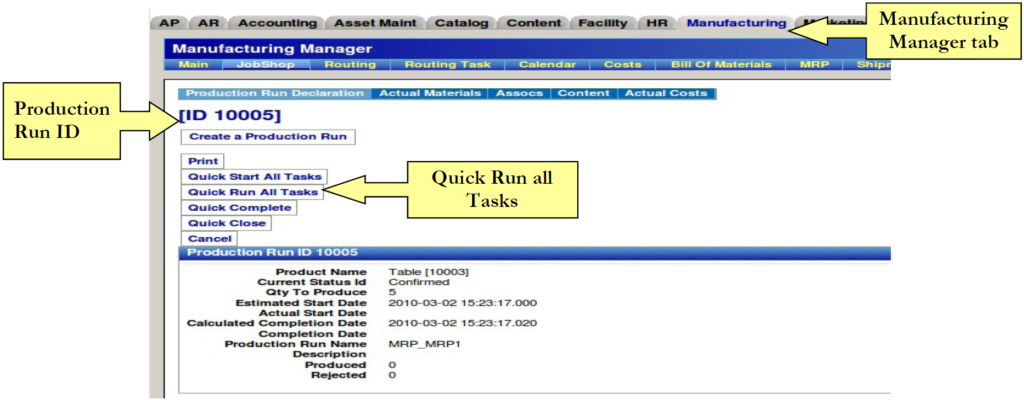
Task: Open the Routing Task menu
Action: [447, 65]
